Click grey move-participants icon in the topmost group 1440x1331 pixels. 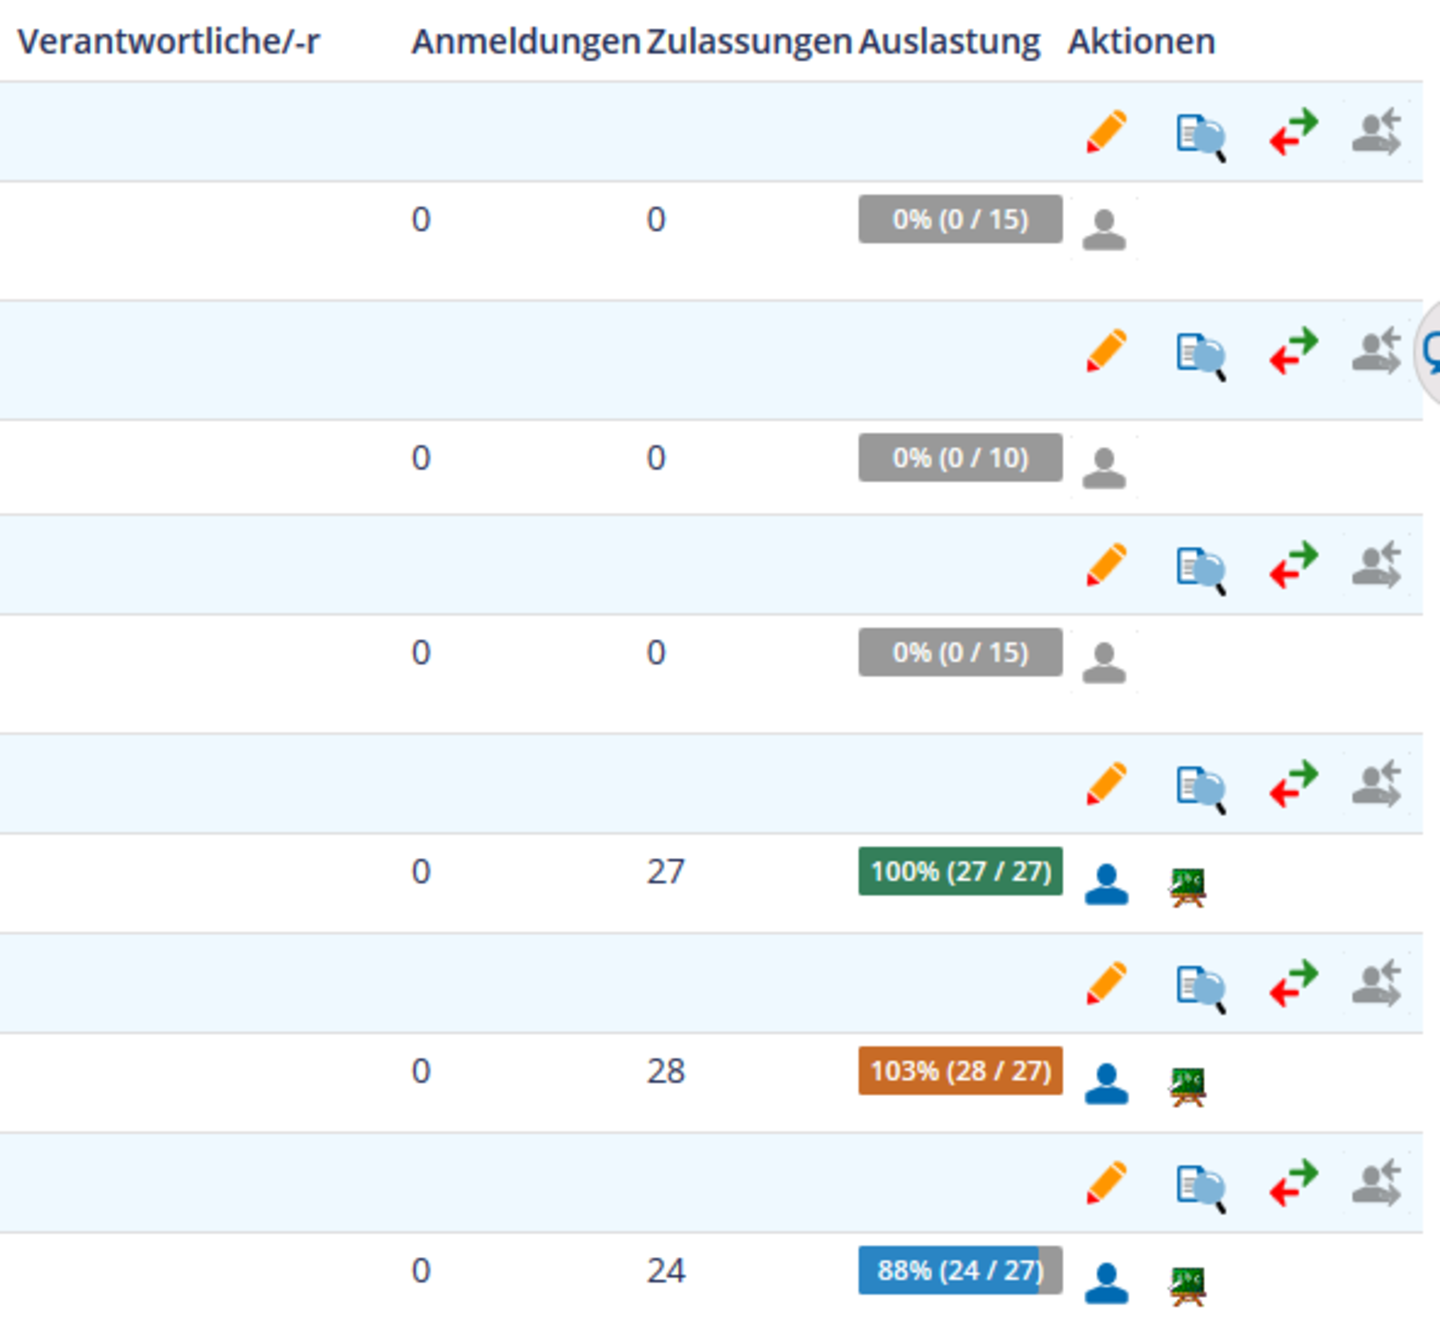1377,132
